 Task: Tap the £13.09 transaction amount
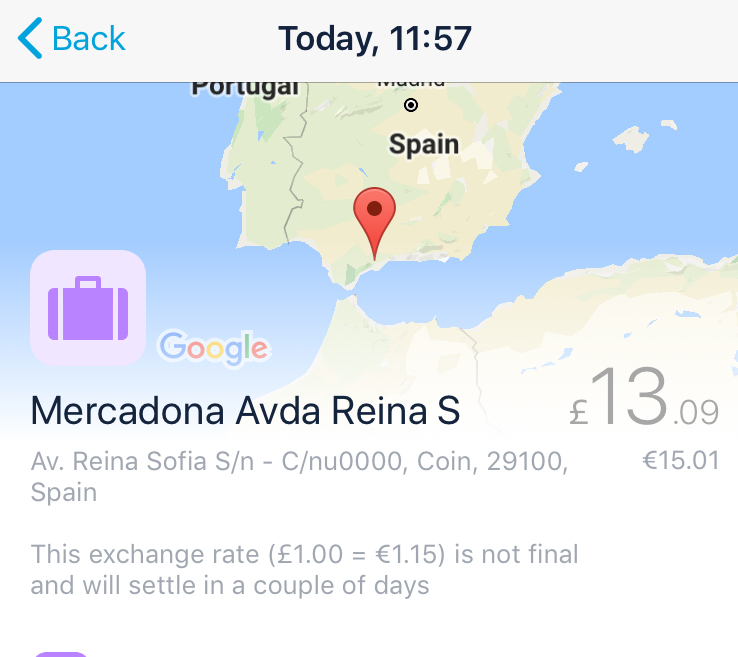(644, 398)
